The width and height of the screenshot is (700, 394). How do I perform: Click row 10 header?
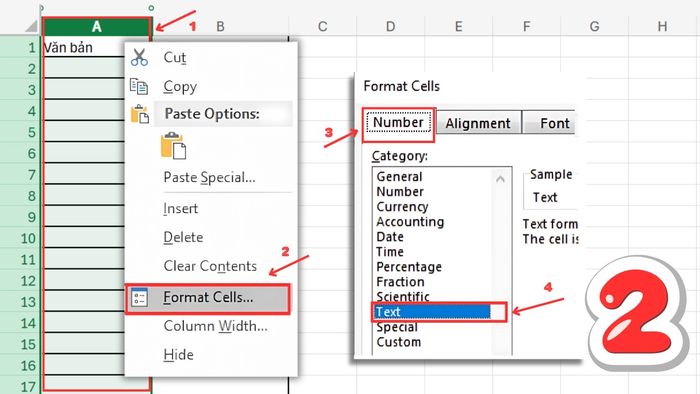[20, 238]
